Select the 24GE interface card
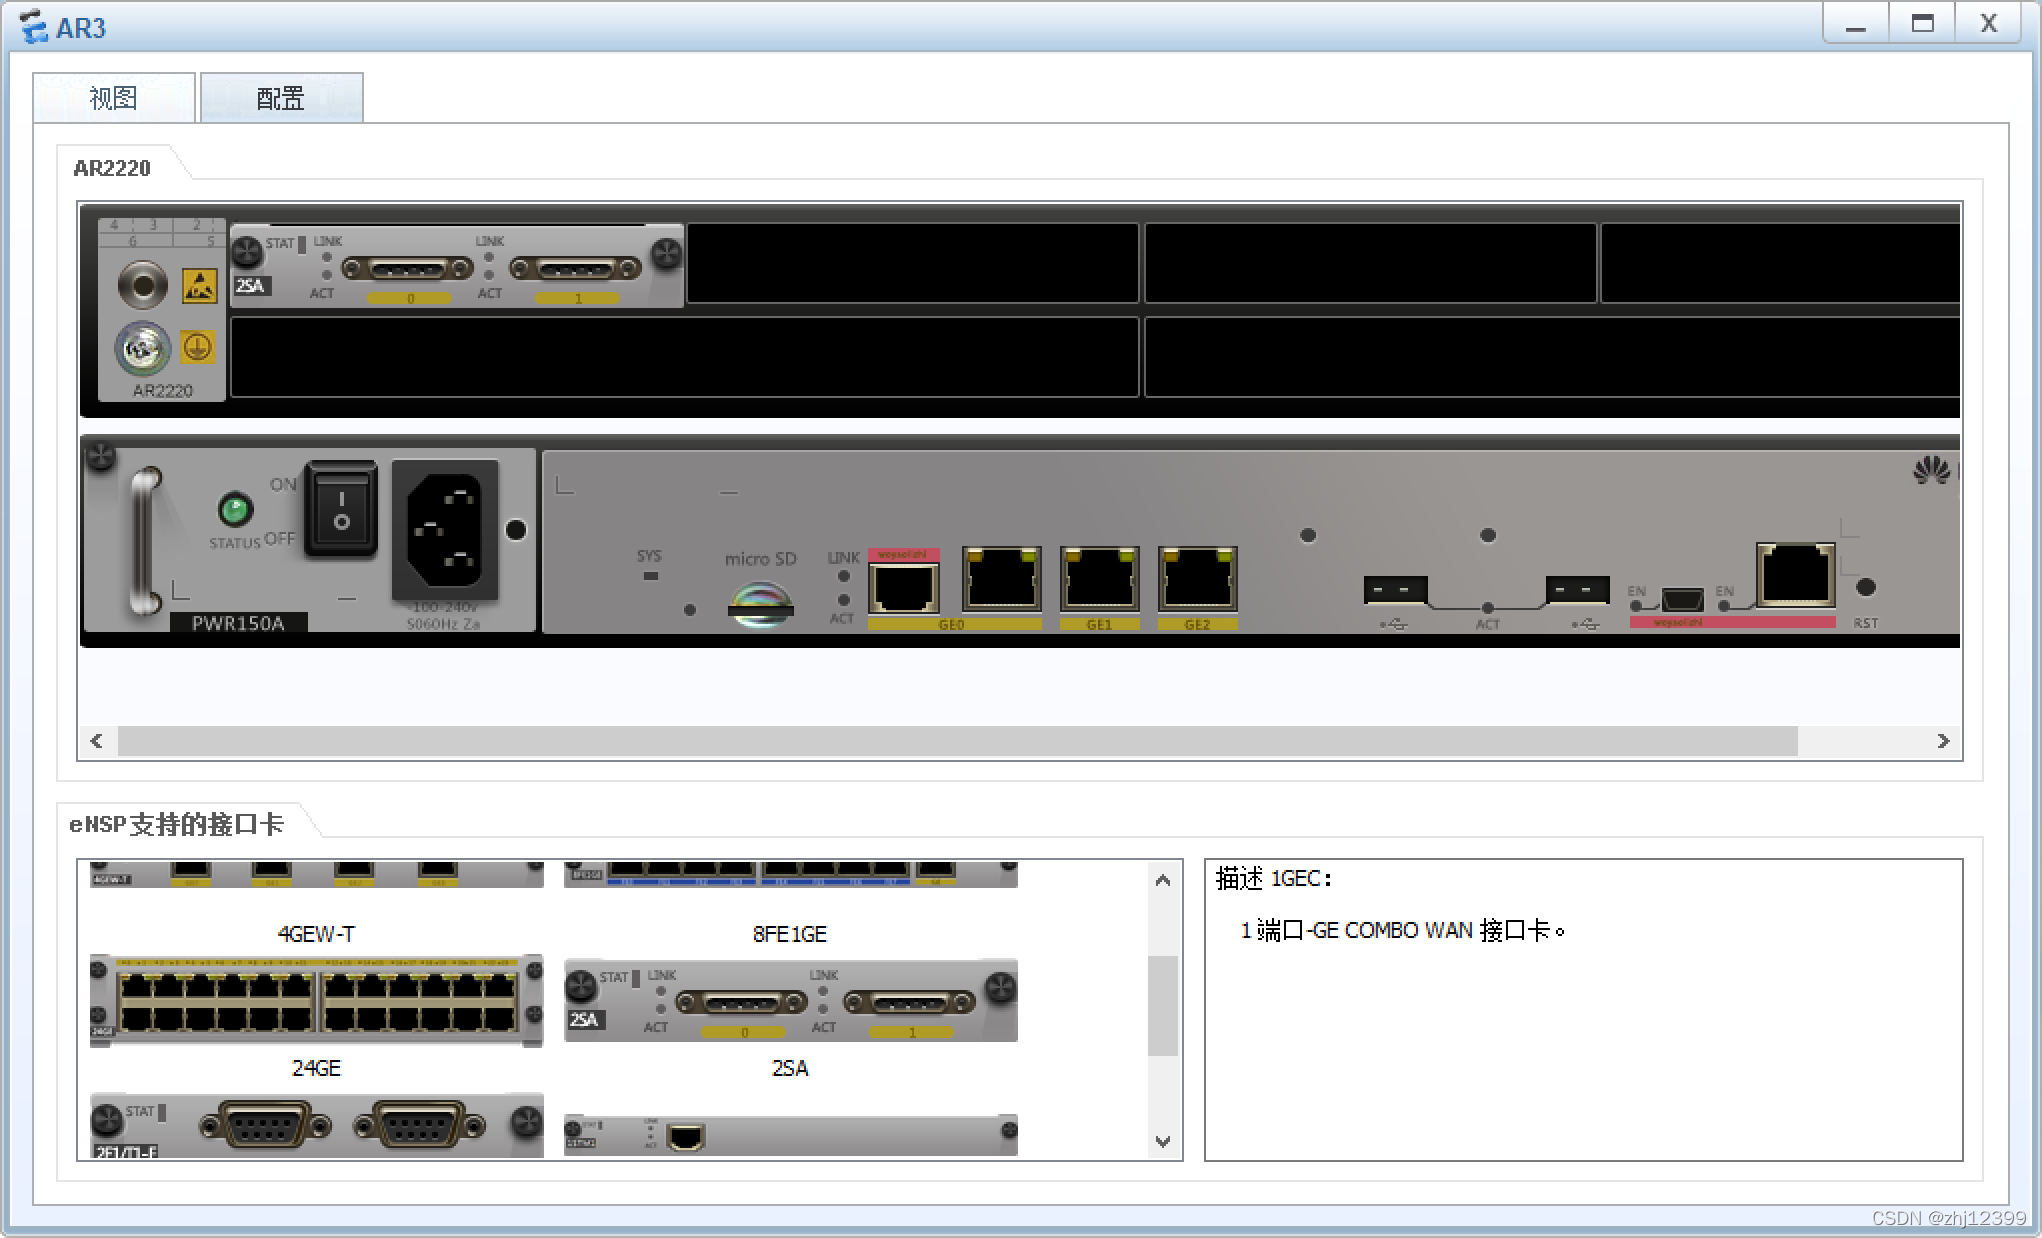 coord(316,1001)
